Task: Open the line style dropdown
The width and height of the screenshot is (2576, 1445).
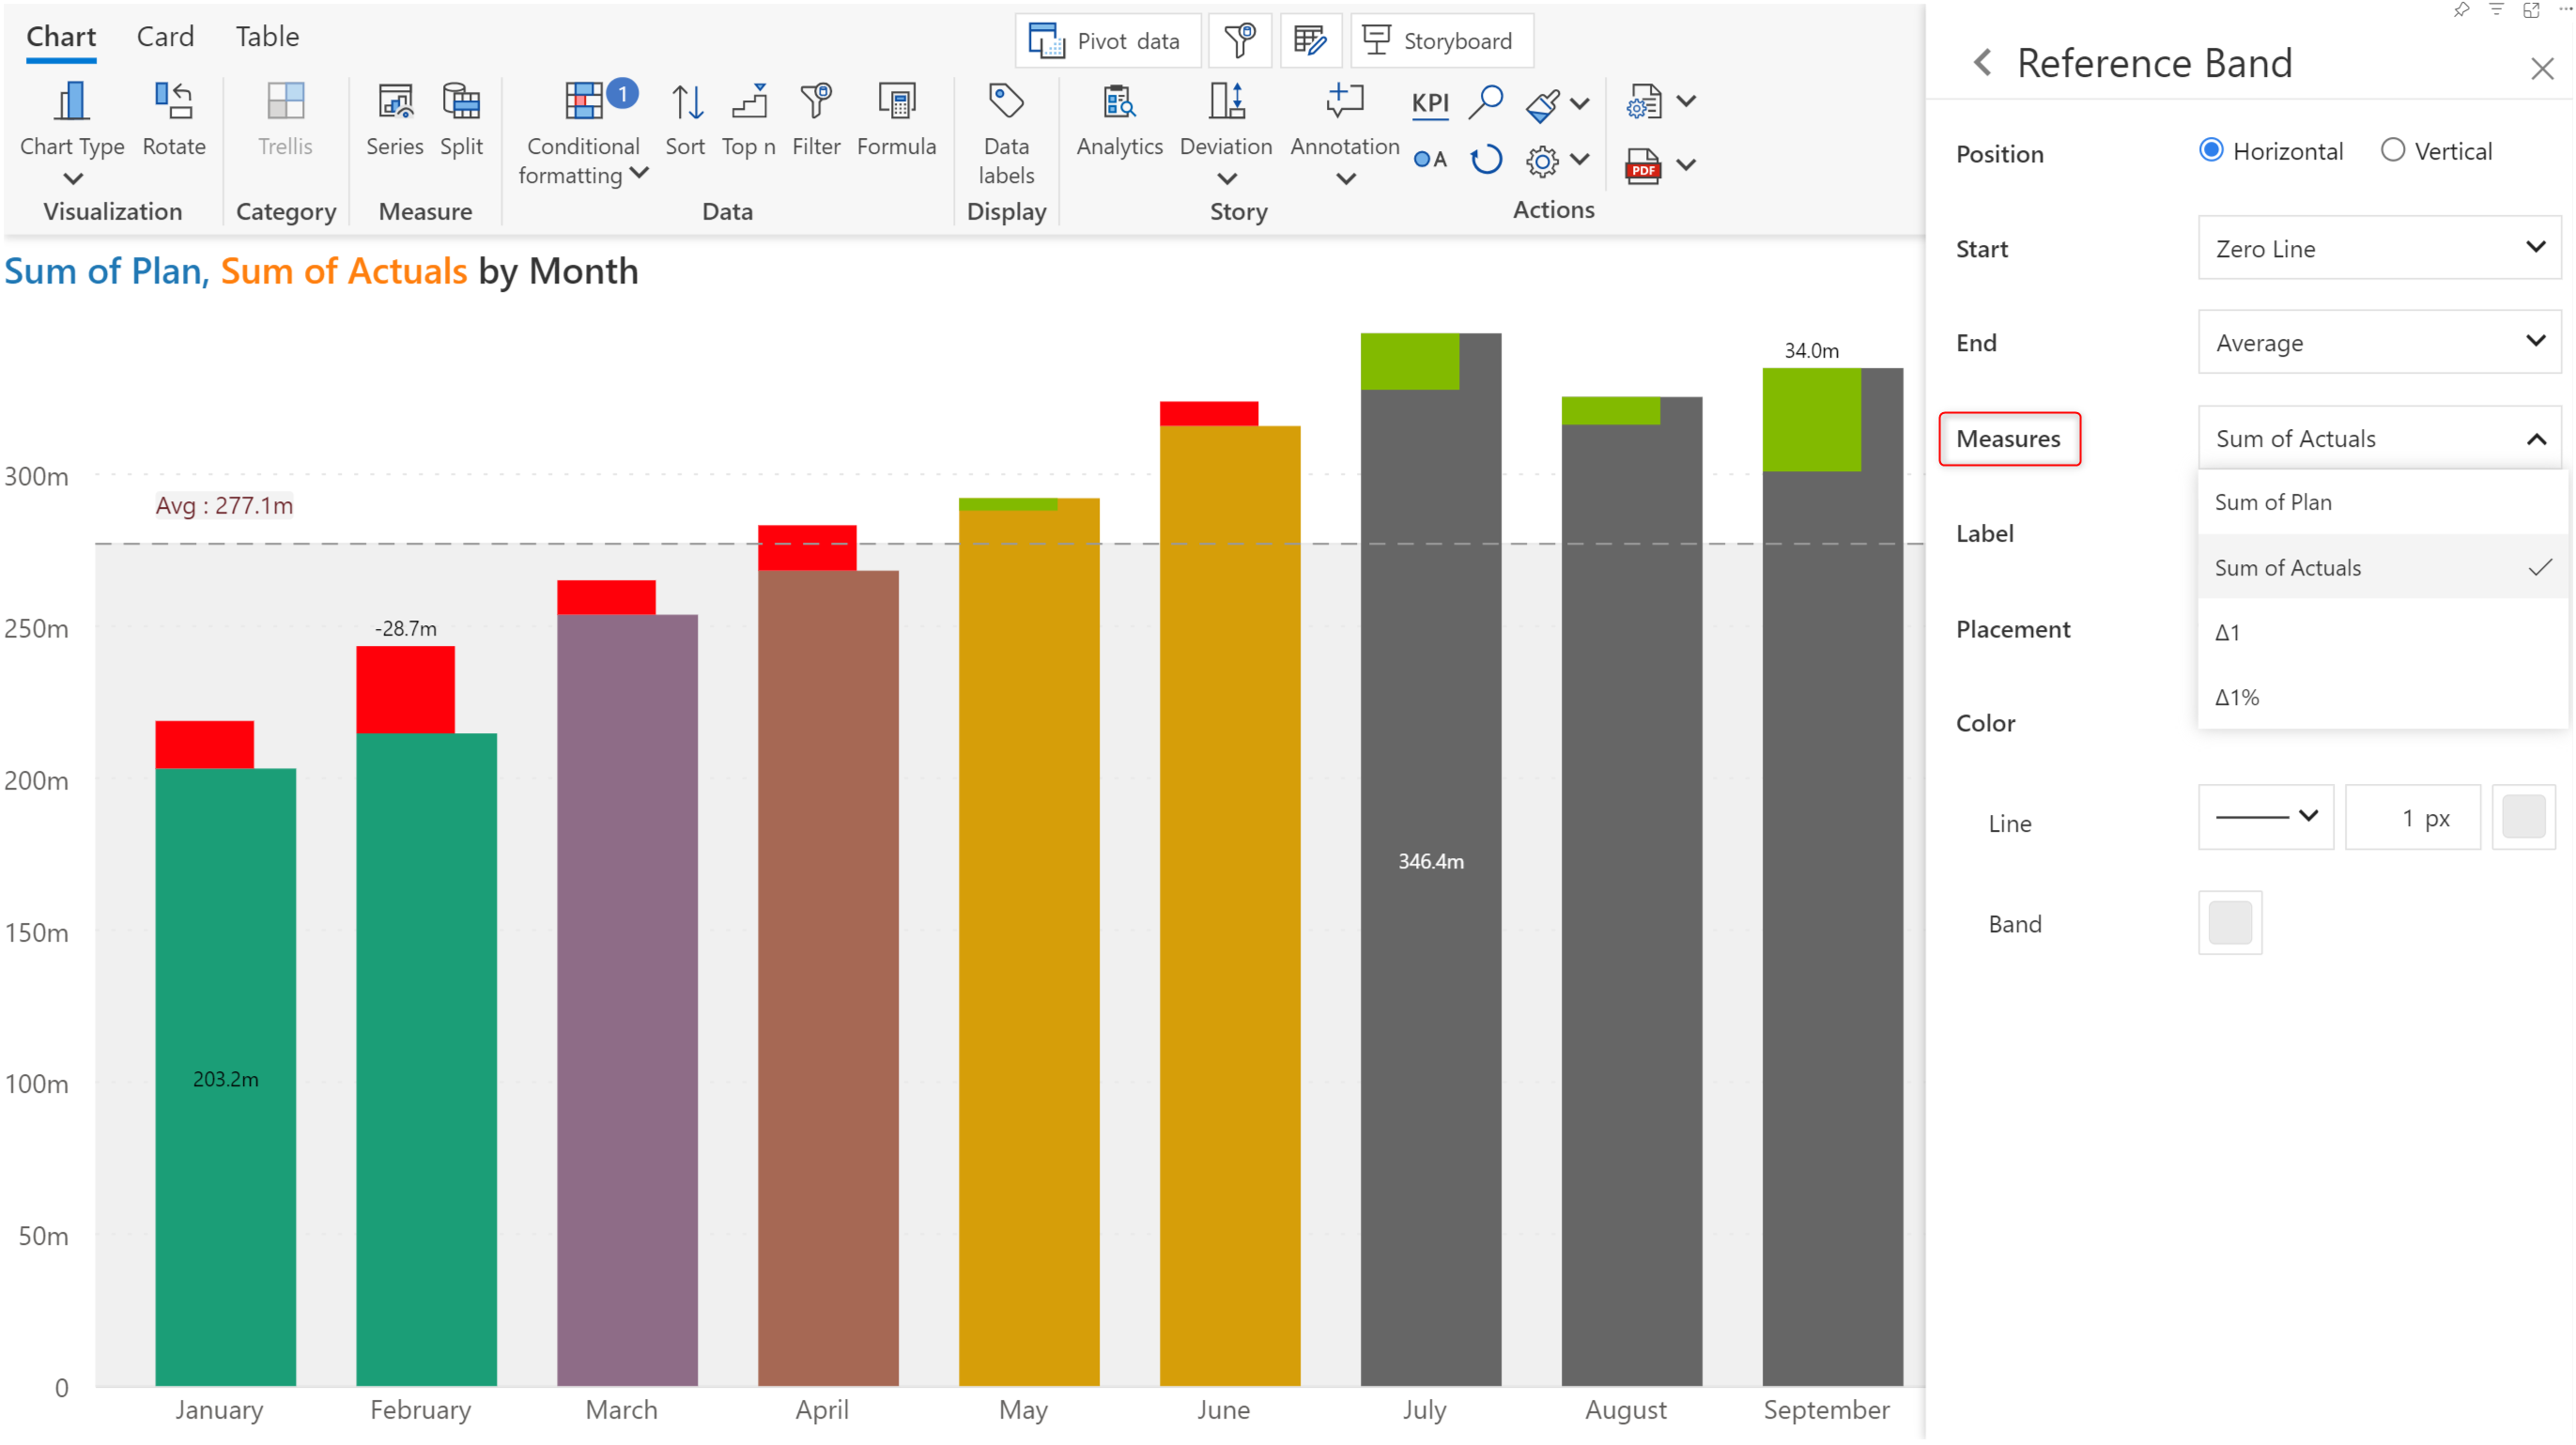Action: 2265,818
